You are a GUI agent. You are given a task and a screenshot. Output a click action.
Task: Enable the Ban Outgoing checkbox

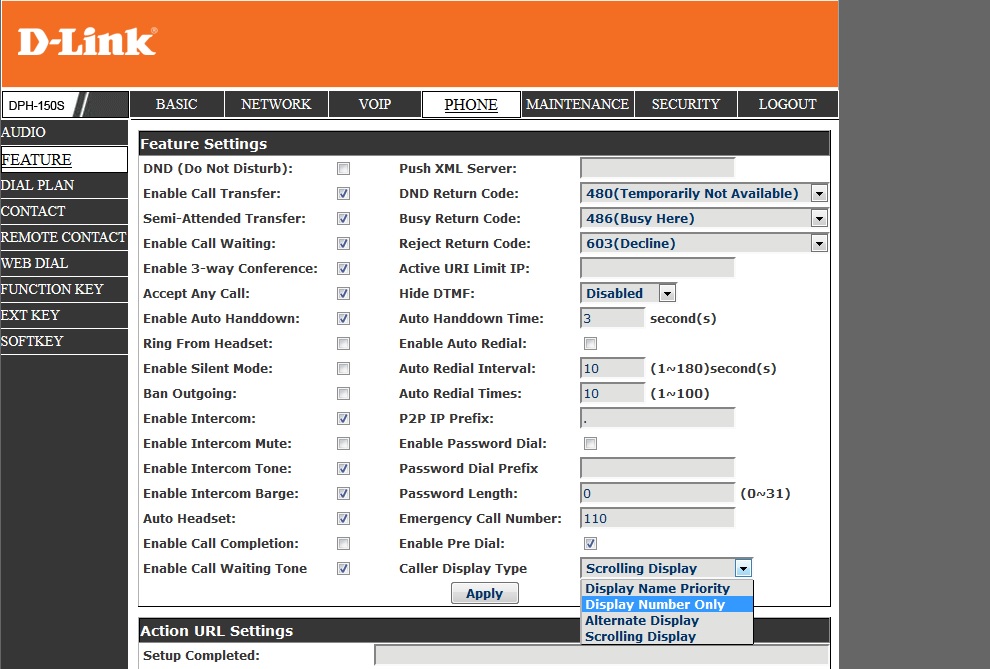coord(343,394)
